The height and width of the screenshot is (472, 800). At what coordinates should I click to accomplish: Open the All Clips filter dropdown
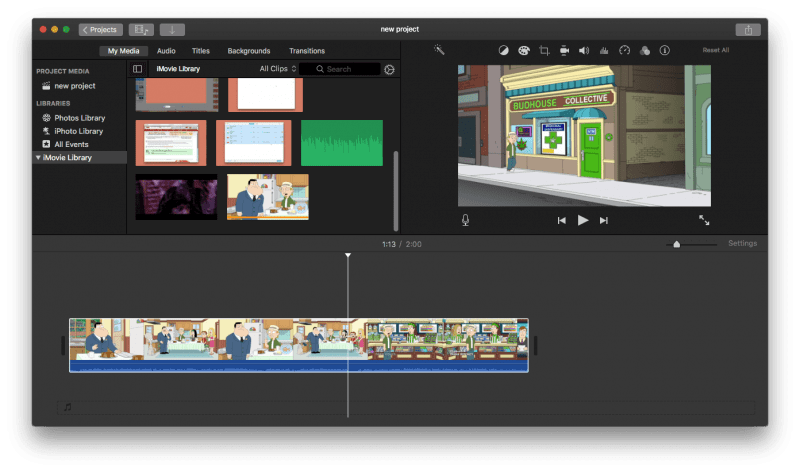(278, 69)
